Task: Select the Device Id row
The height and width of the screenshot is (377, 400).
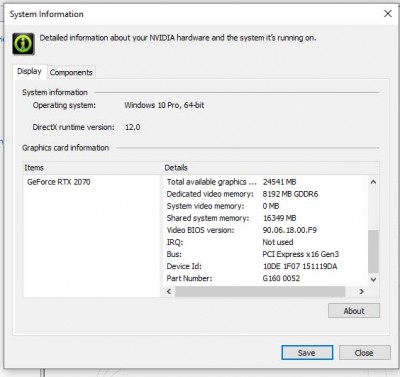Action: [x=252, y=266]
